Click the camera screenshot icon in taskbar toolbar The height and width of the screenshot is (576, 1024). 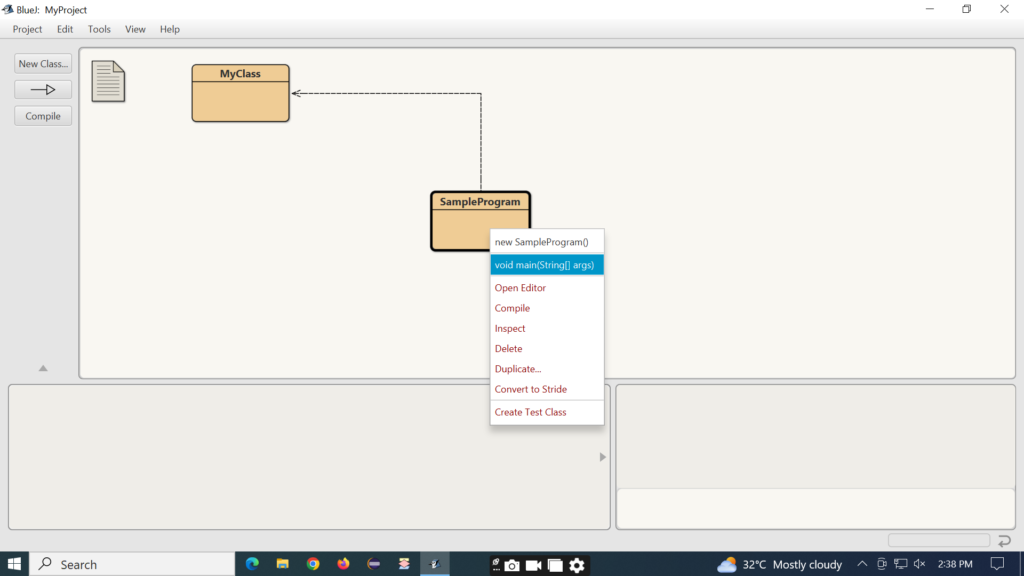(x=512, y=564)
